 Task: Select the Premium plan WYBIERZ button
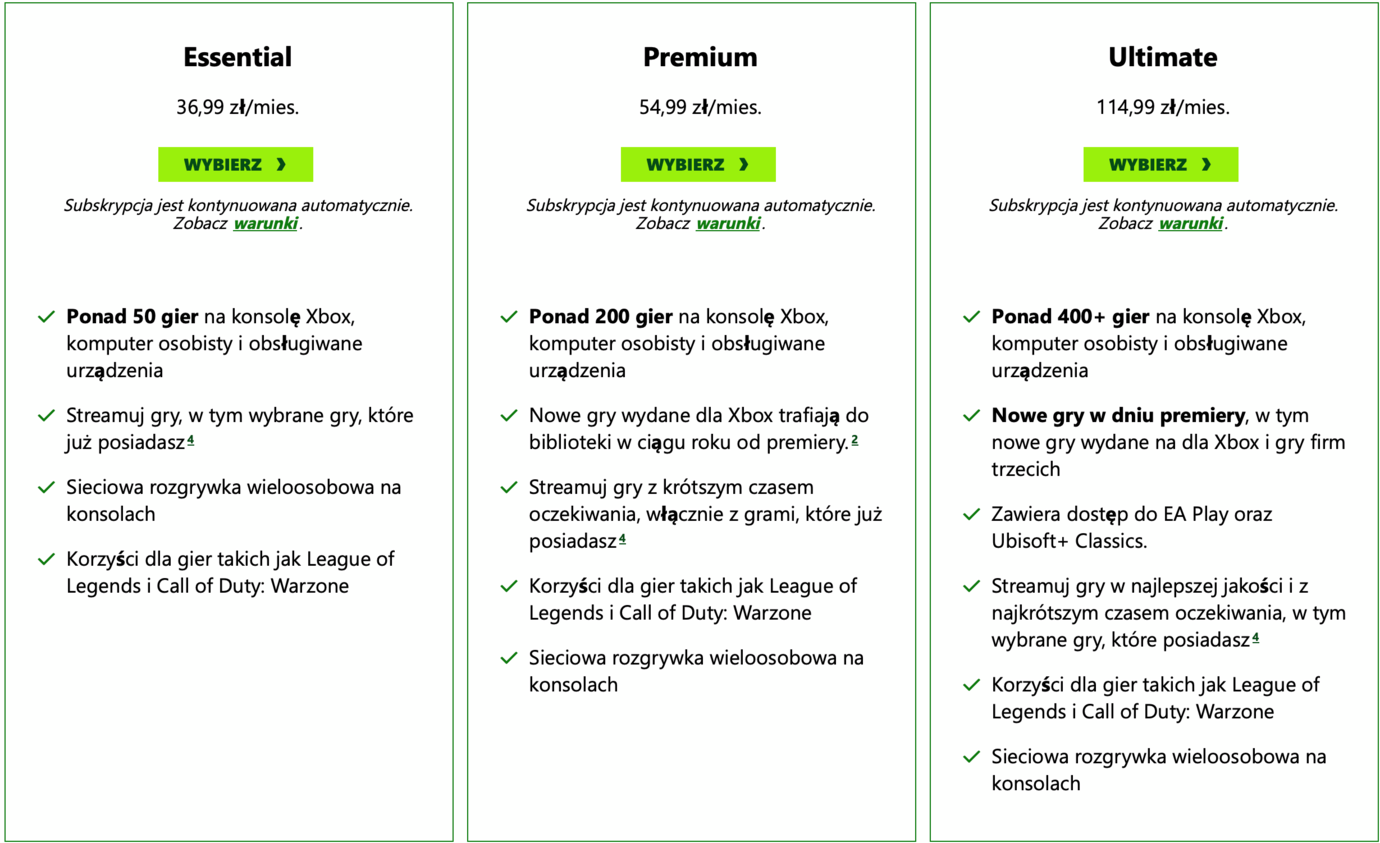pyautogui.click(x=697, y=165)
